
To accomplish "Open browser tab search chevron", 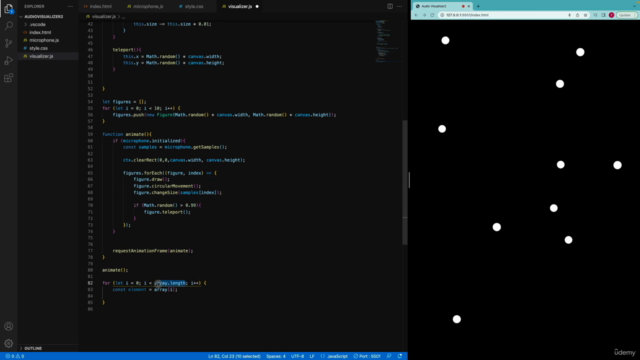I will pyautogui.click(x=635, y=6).
